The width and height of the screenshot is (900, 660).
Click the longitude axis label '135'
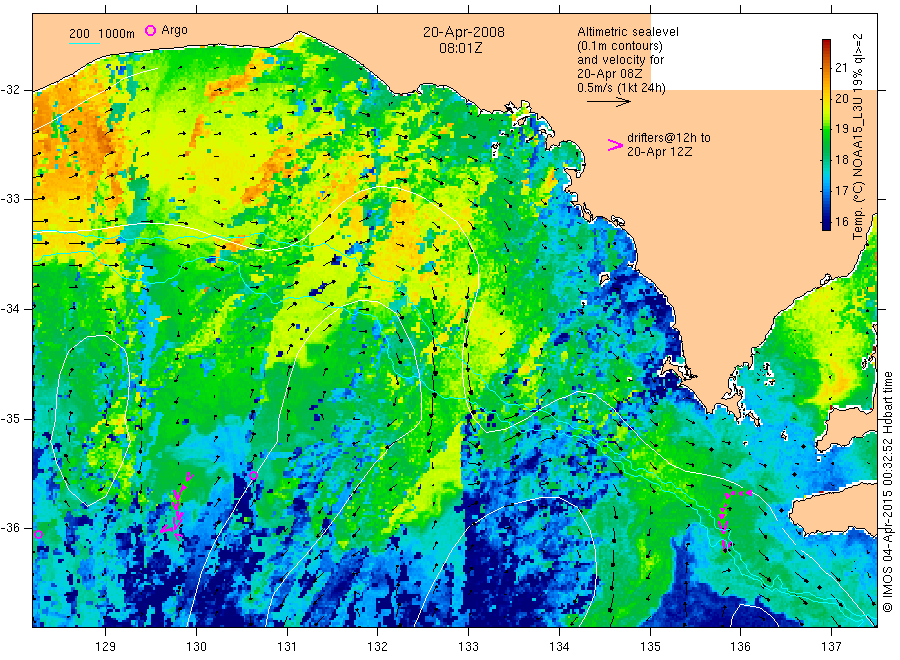click(x=650, y=646)
